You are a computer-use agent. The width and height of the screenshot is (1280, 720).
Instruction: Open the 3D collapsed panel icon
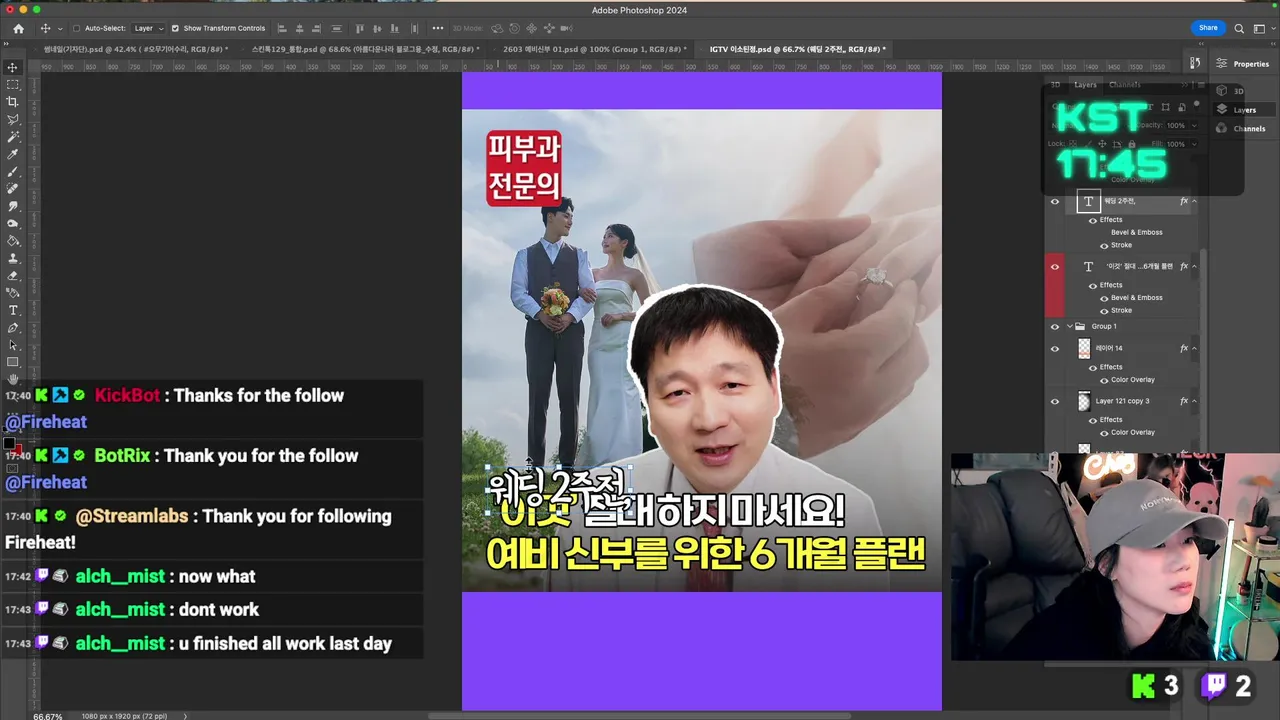[x=1221, y=91]
